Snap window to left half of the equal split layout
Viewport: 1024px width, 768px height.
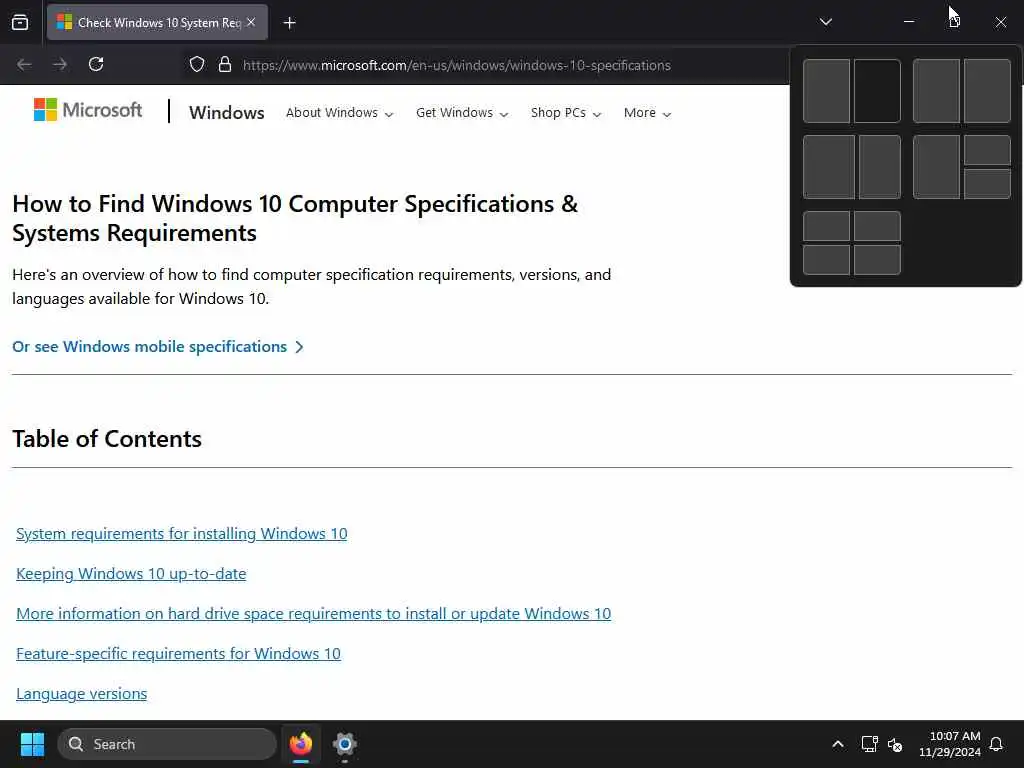tap(826, 91)
